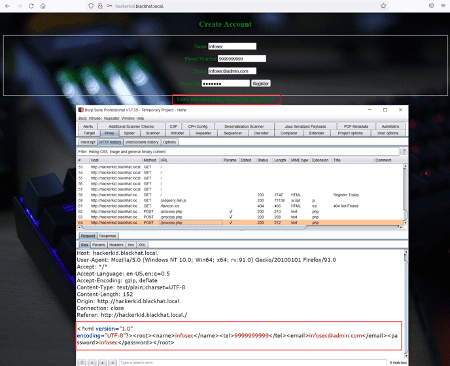The width and height of the screenshot is (450, 366).
Task: Open the Extender tab
Action: (317, 133)
